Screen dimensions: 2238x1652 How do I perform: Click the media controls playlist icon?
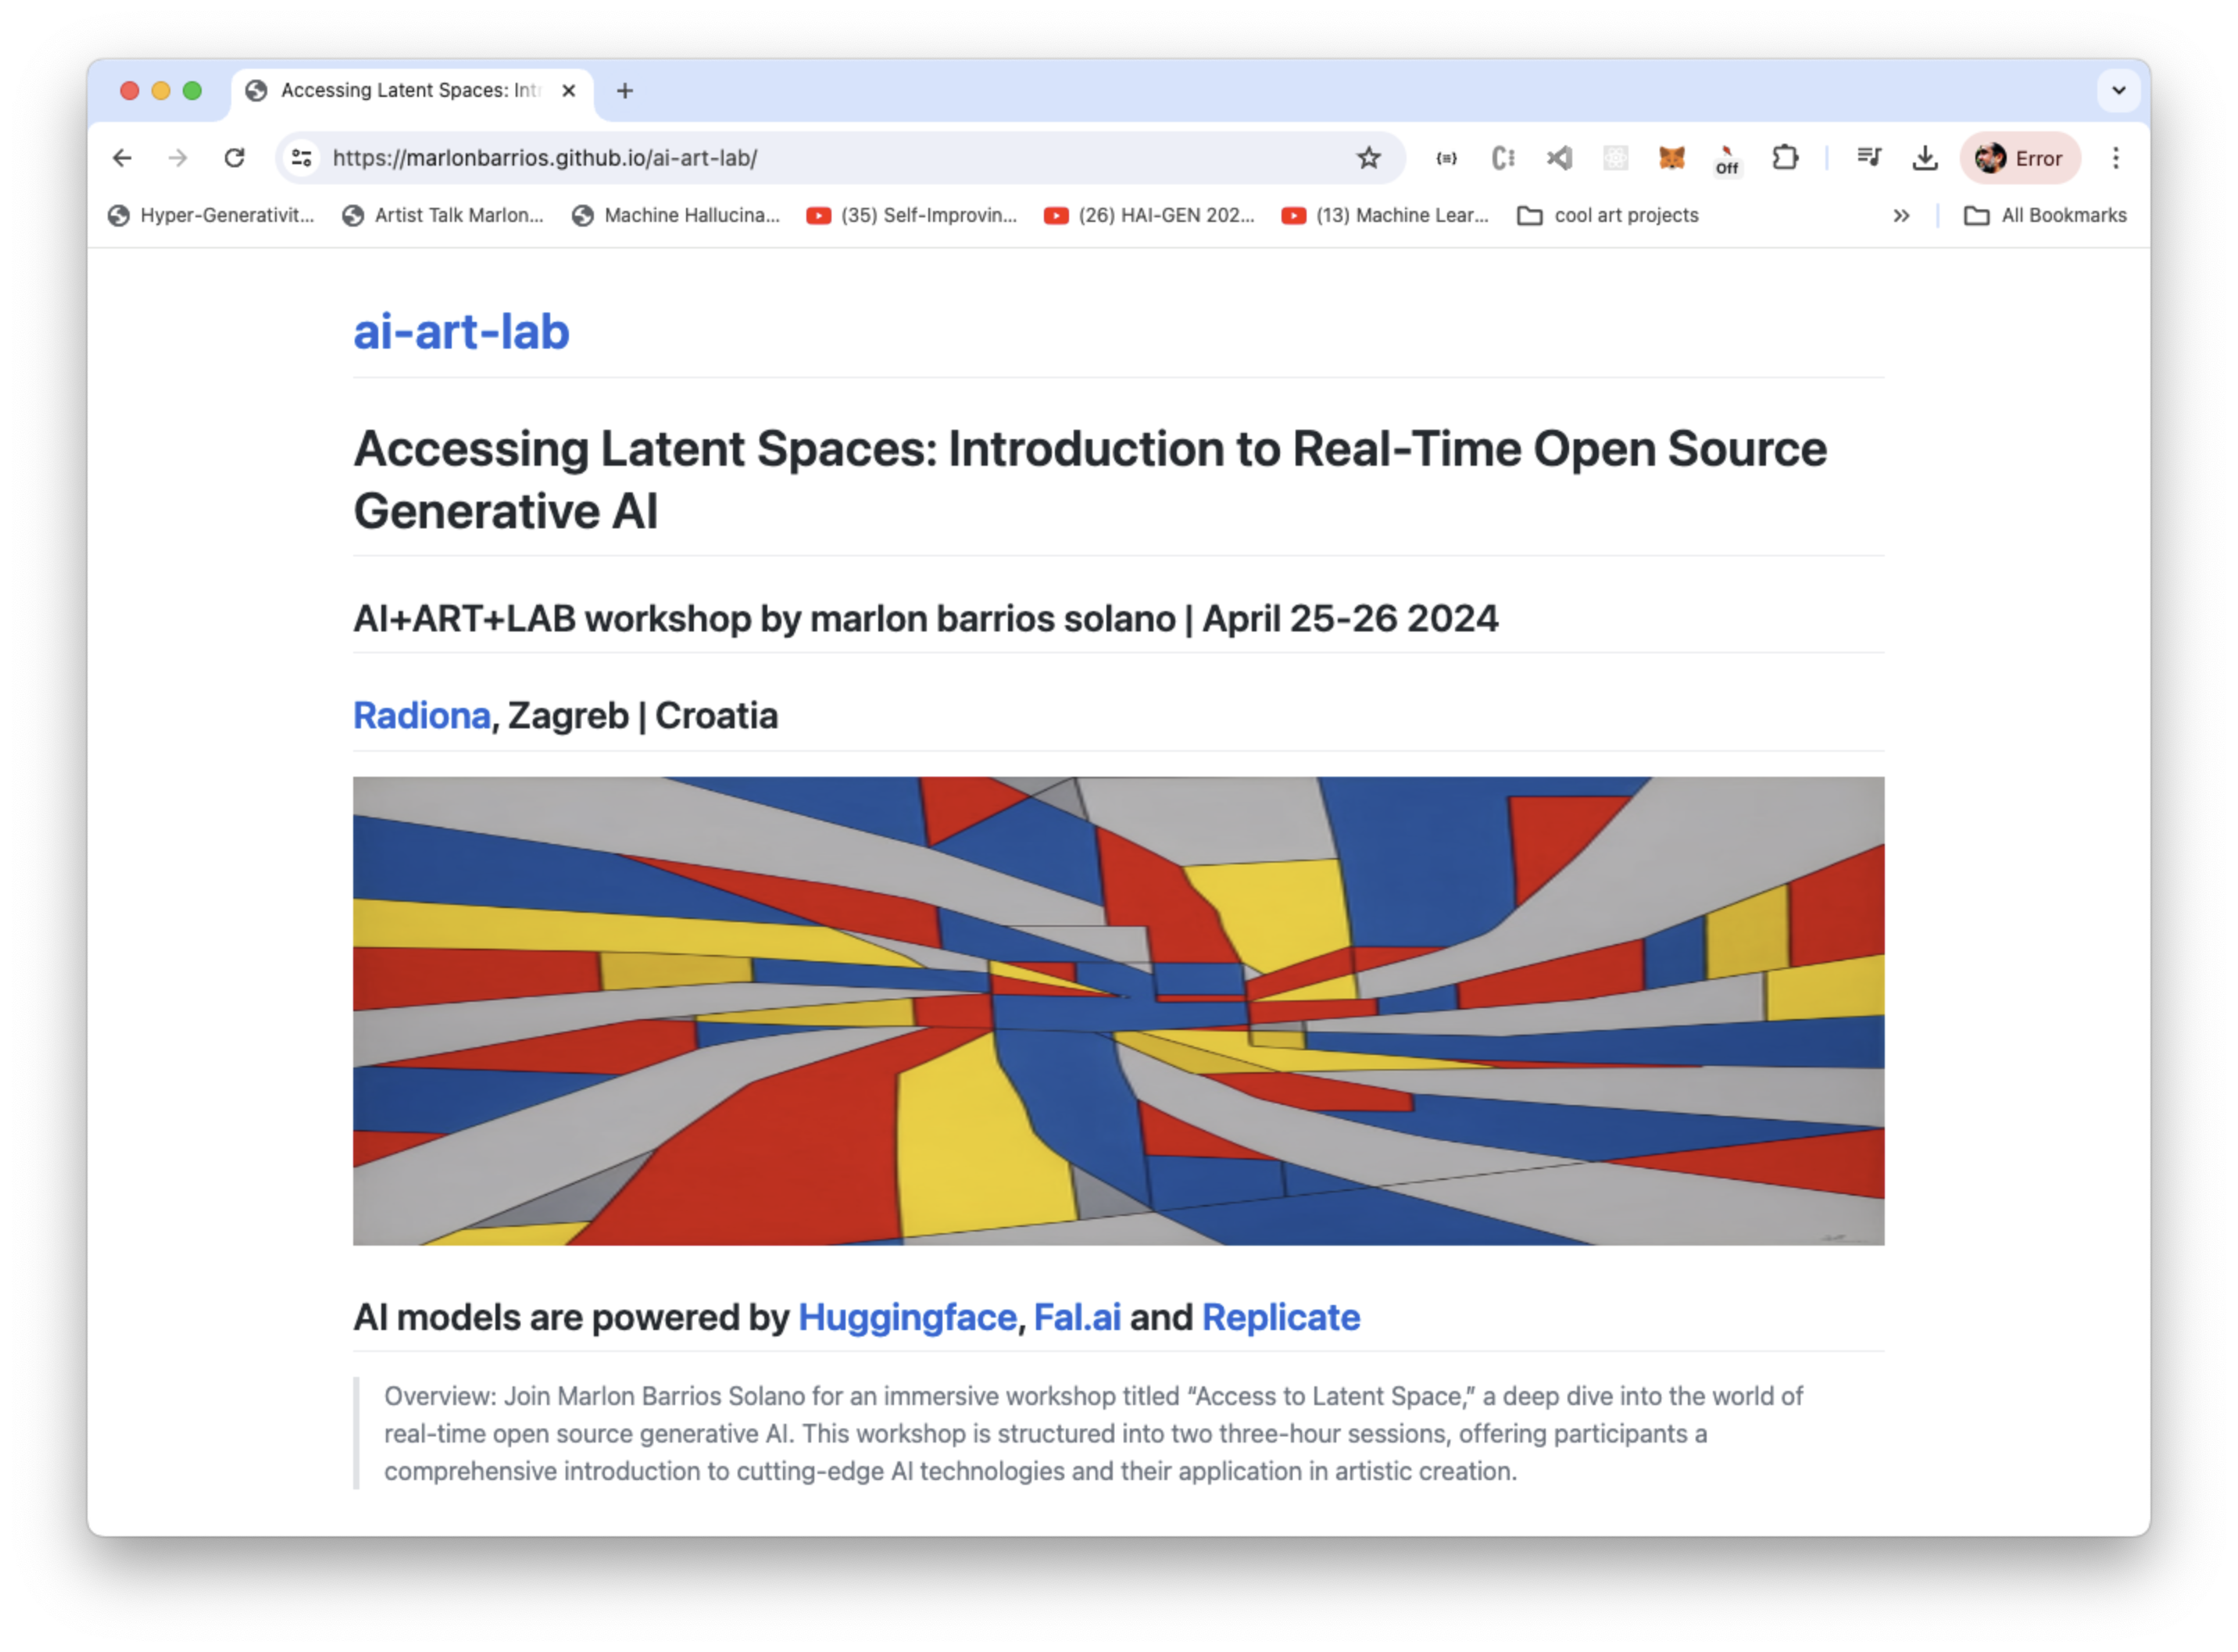(x=1868, y=158)
